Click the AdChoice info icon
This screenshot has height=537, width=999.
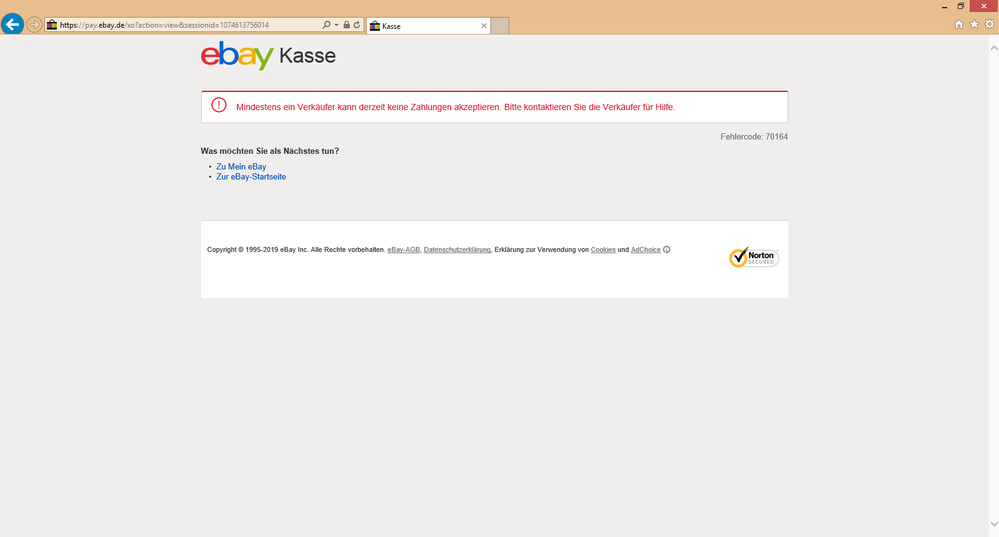(x=666, y=250)
